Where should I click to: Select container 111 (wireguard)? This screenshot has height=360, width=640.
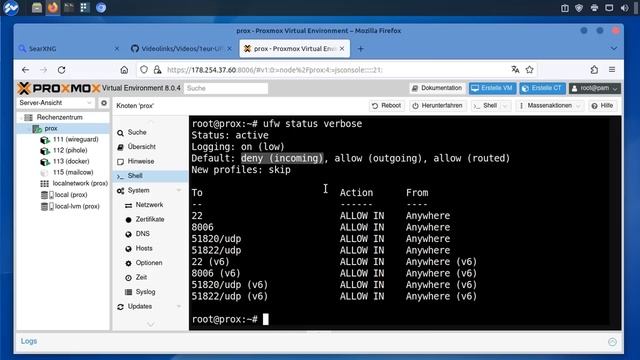(76, 139)
